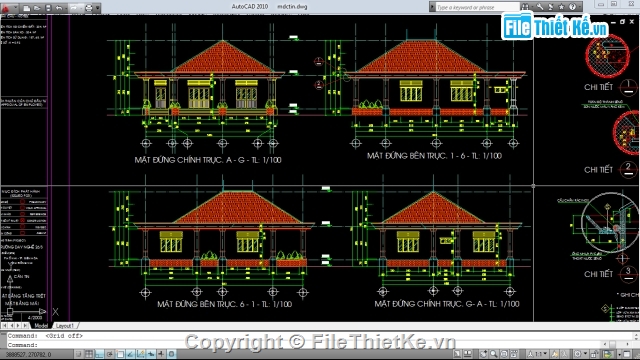This screenshot has height=360, width=640.
Task: Toggle Dynamic UCS in status bar
Action: (140, 354)
